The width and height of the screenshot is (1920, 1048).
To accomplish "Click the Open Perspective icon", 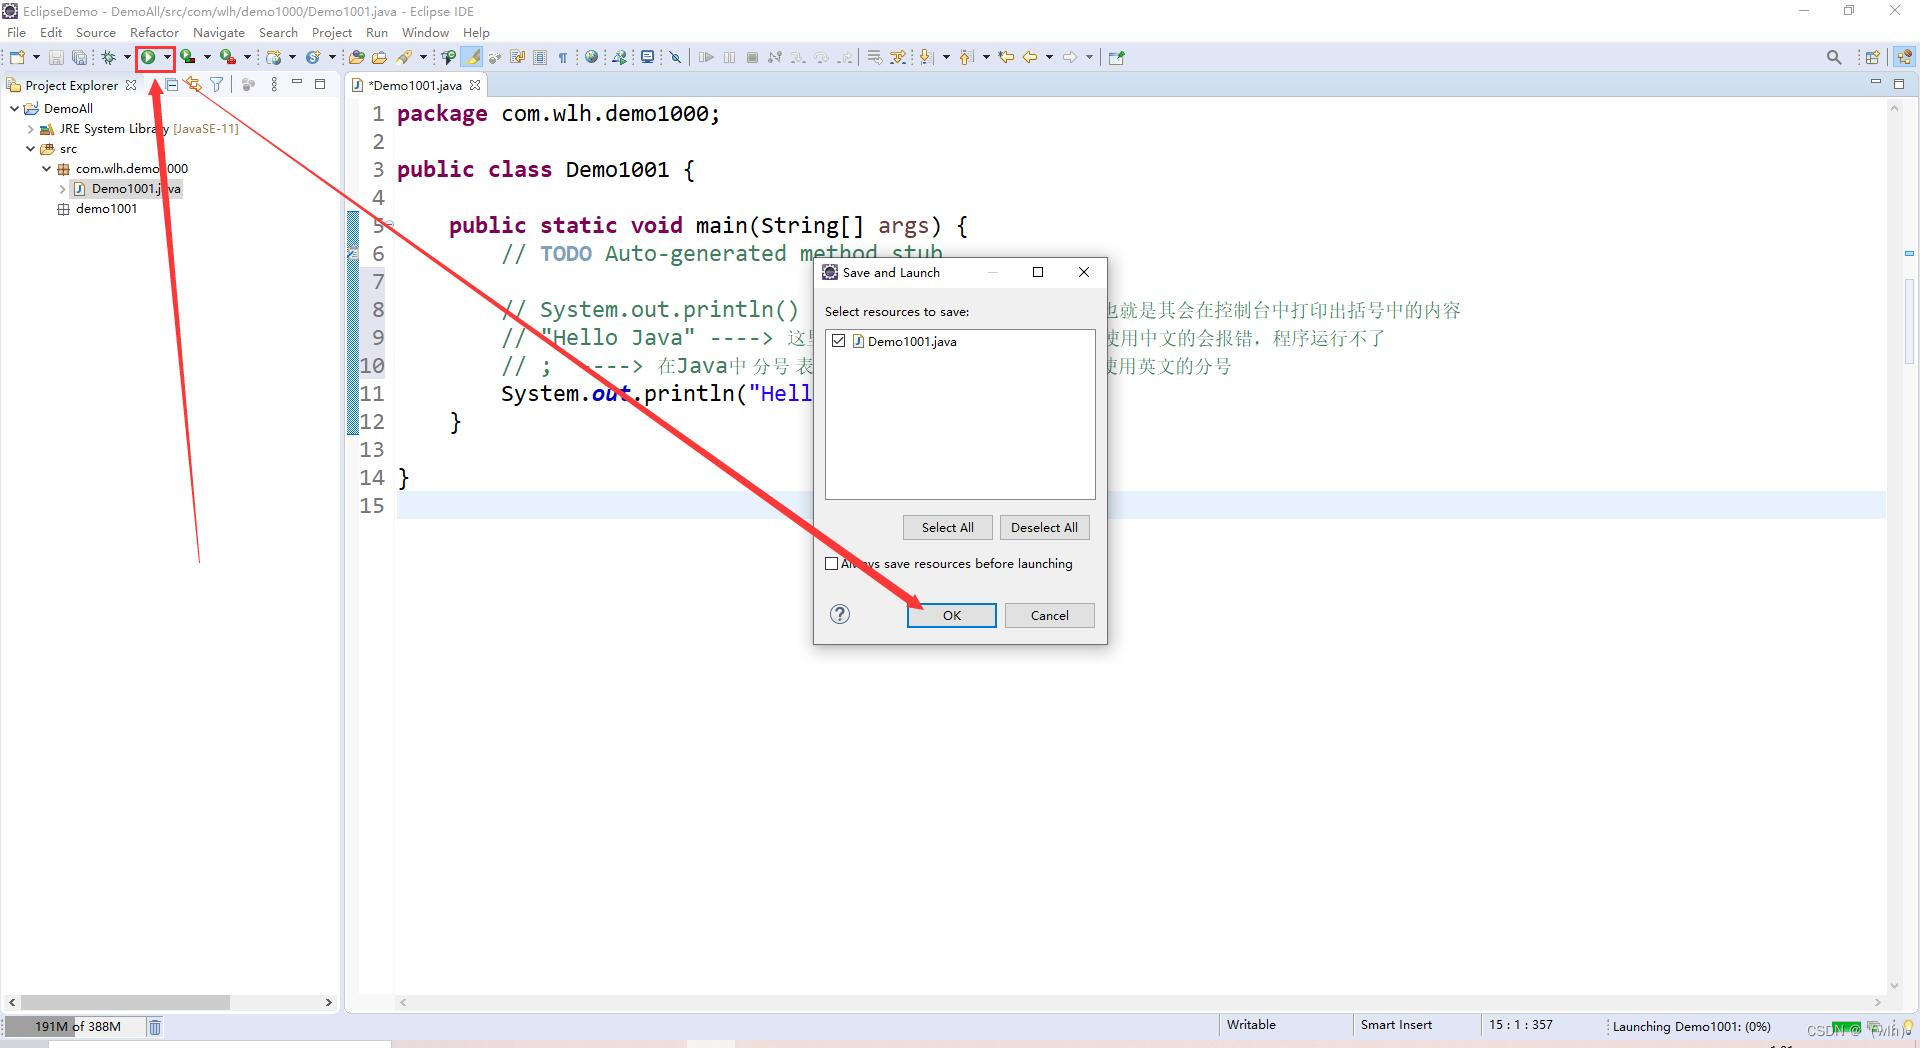I will click(1872, 57).
